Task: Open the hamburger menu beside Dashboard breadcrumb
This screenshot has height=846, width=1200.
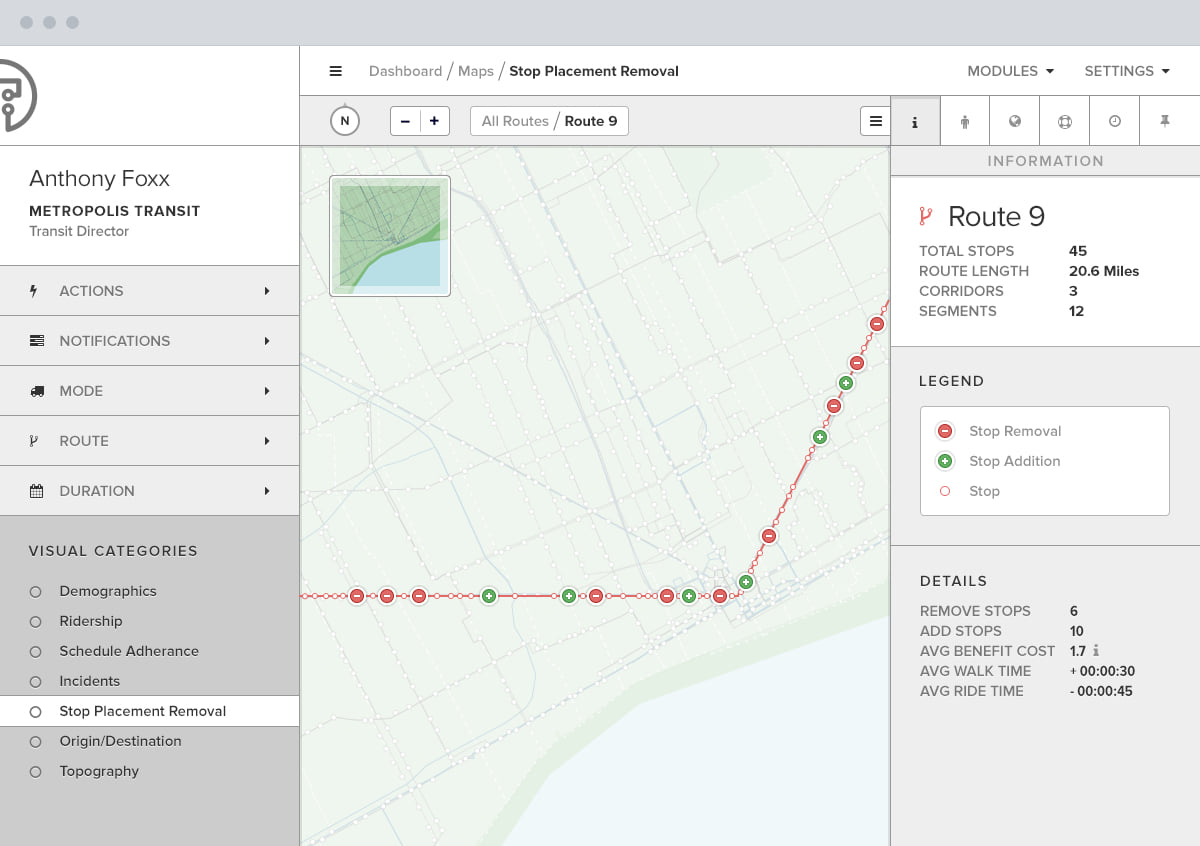Action: pyautogui.click(x=336, y=71)
